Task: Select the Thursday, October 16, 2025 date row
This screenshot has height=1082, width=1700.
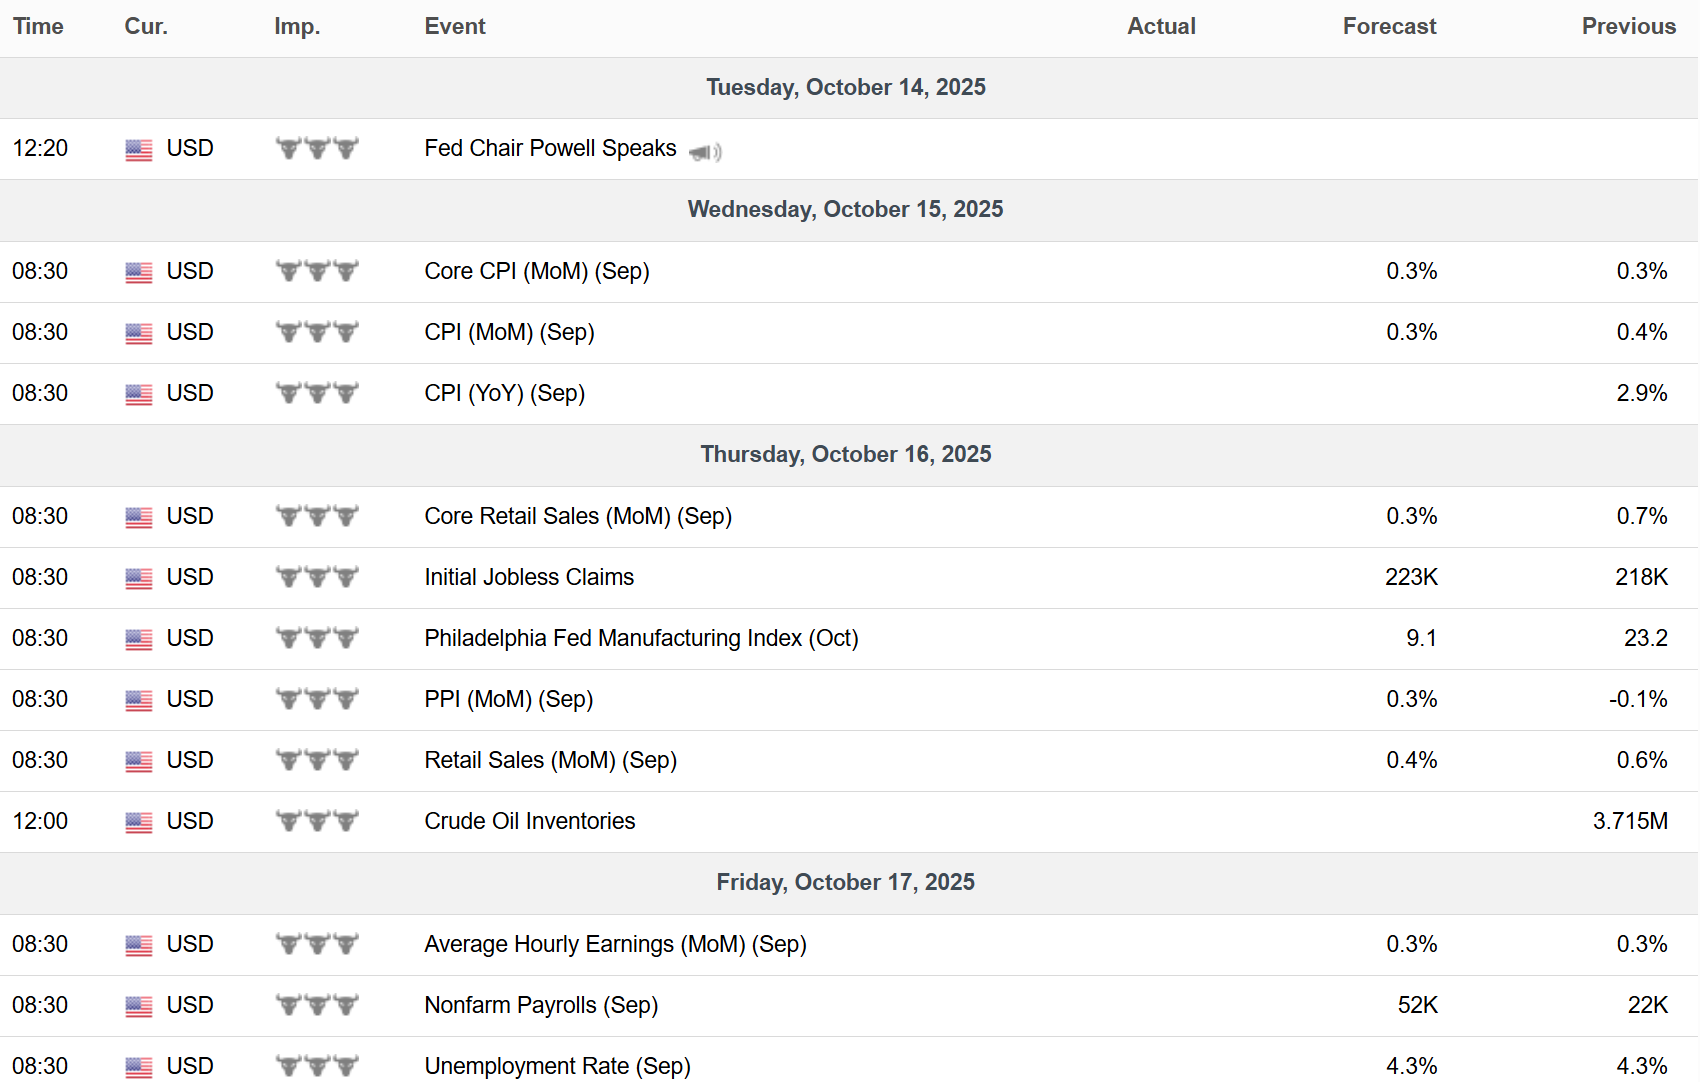Action: click(849, 455)
